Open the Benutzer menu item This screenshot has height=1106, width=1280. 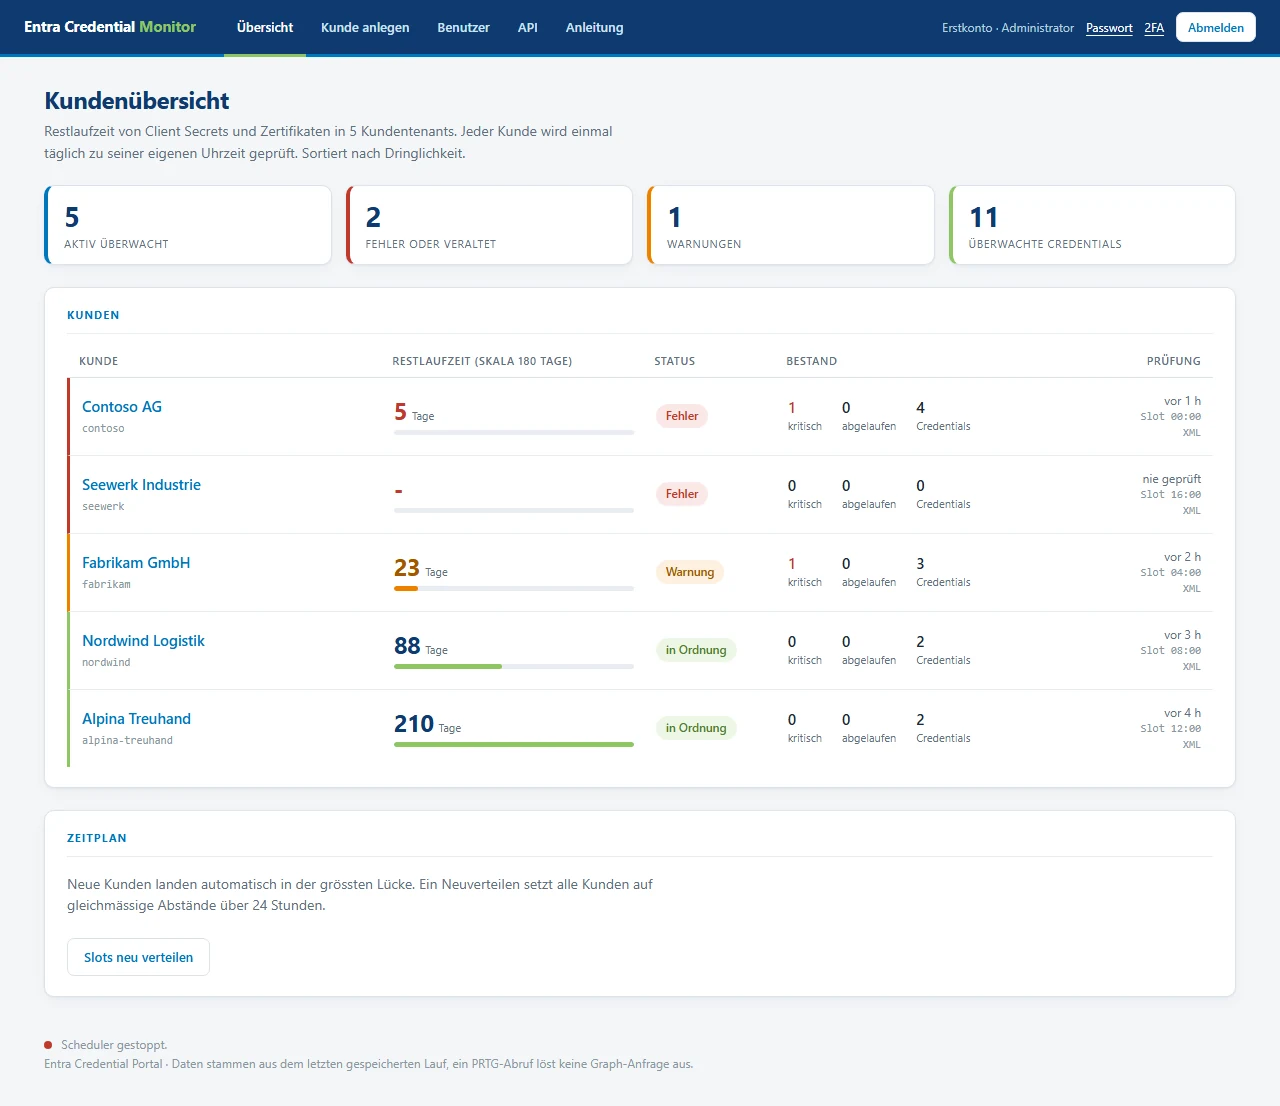click(x=463, y=28)
